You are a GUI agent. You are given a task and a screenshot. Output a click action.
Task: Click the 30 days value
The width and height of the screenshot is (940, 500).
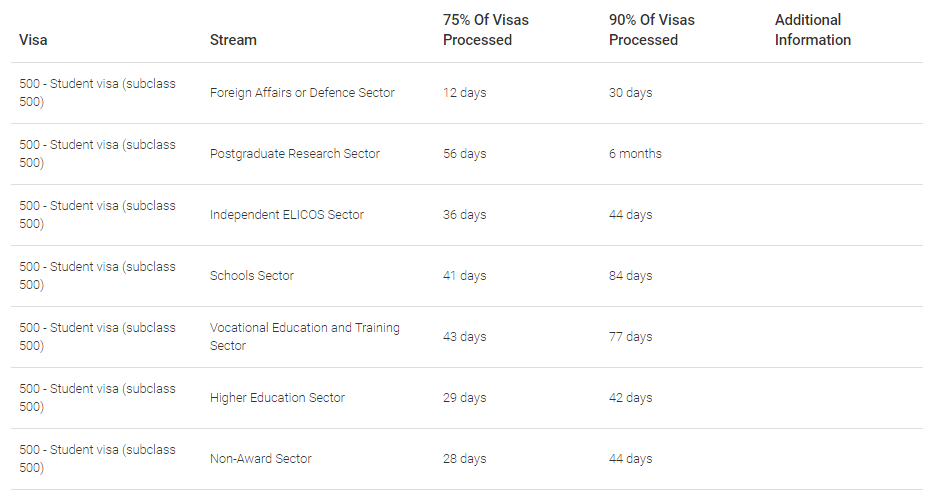tap(630, 93)
